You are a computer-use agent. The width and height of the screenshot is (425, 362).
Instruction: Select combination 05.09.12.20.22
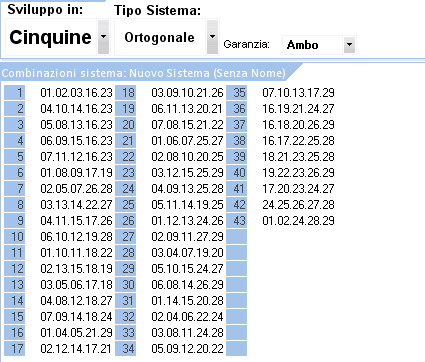187,349
